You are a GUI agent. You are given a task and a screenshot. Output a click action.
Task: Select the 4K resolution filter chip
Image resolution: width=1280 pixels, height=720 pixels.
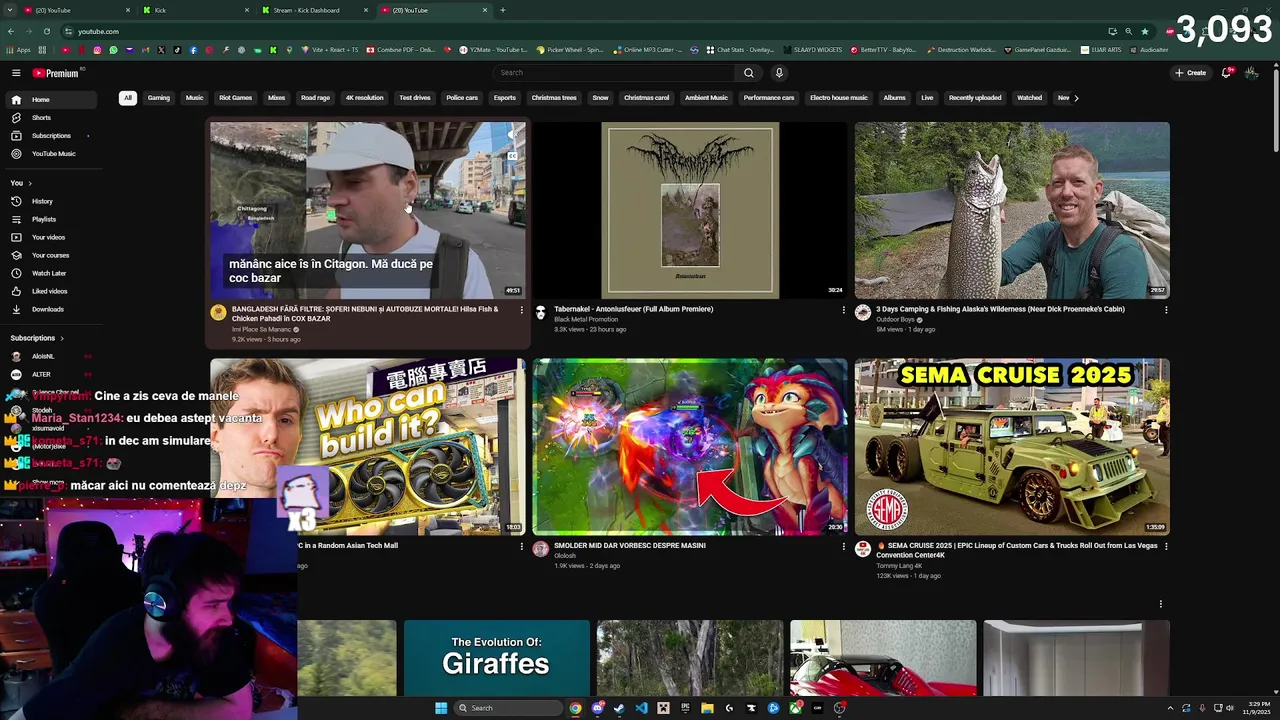pos(364,98)
